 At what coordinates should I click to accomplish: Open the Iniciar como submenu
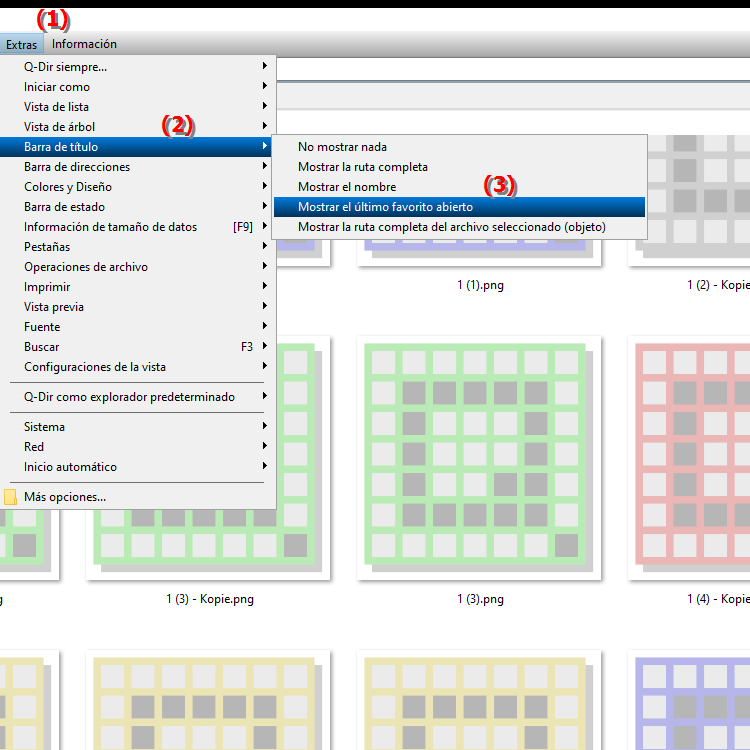(x=137, y=87)
